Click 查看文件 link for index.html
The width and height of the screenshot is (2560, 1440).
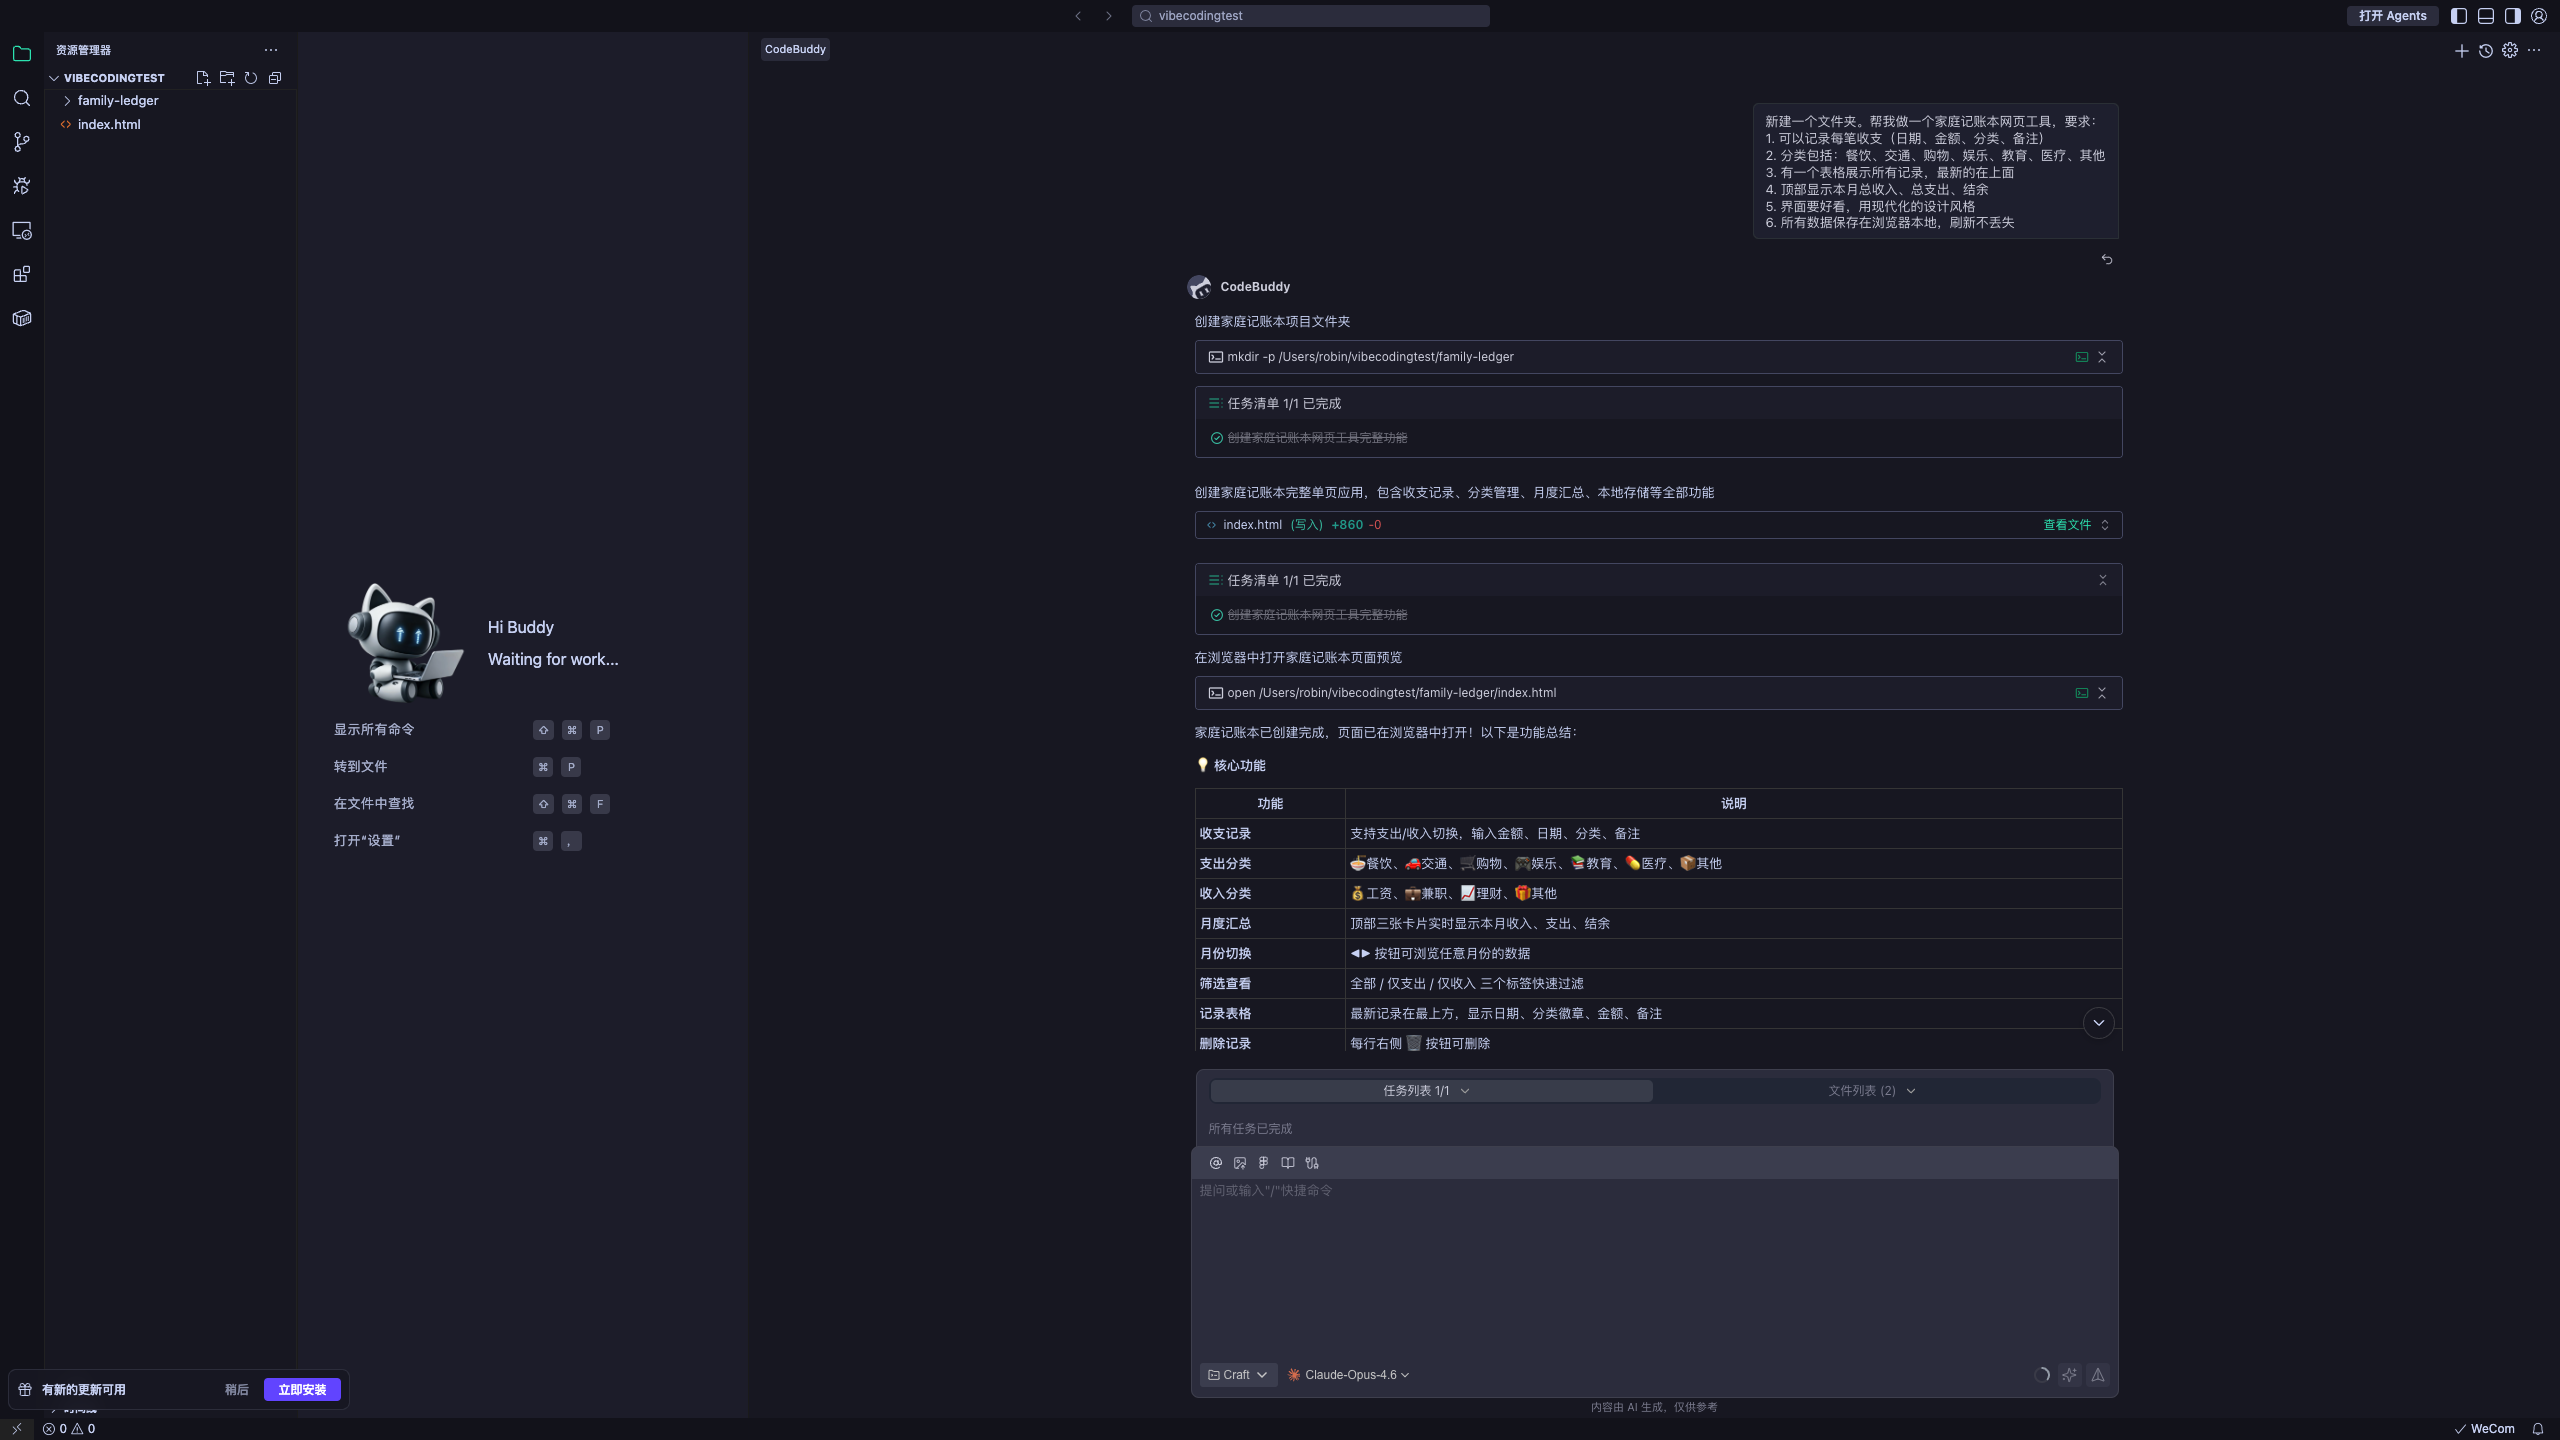(2067, 525)
